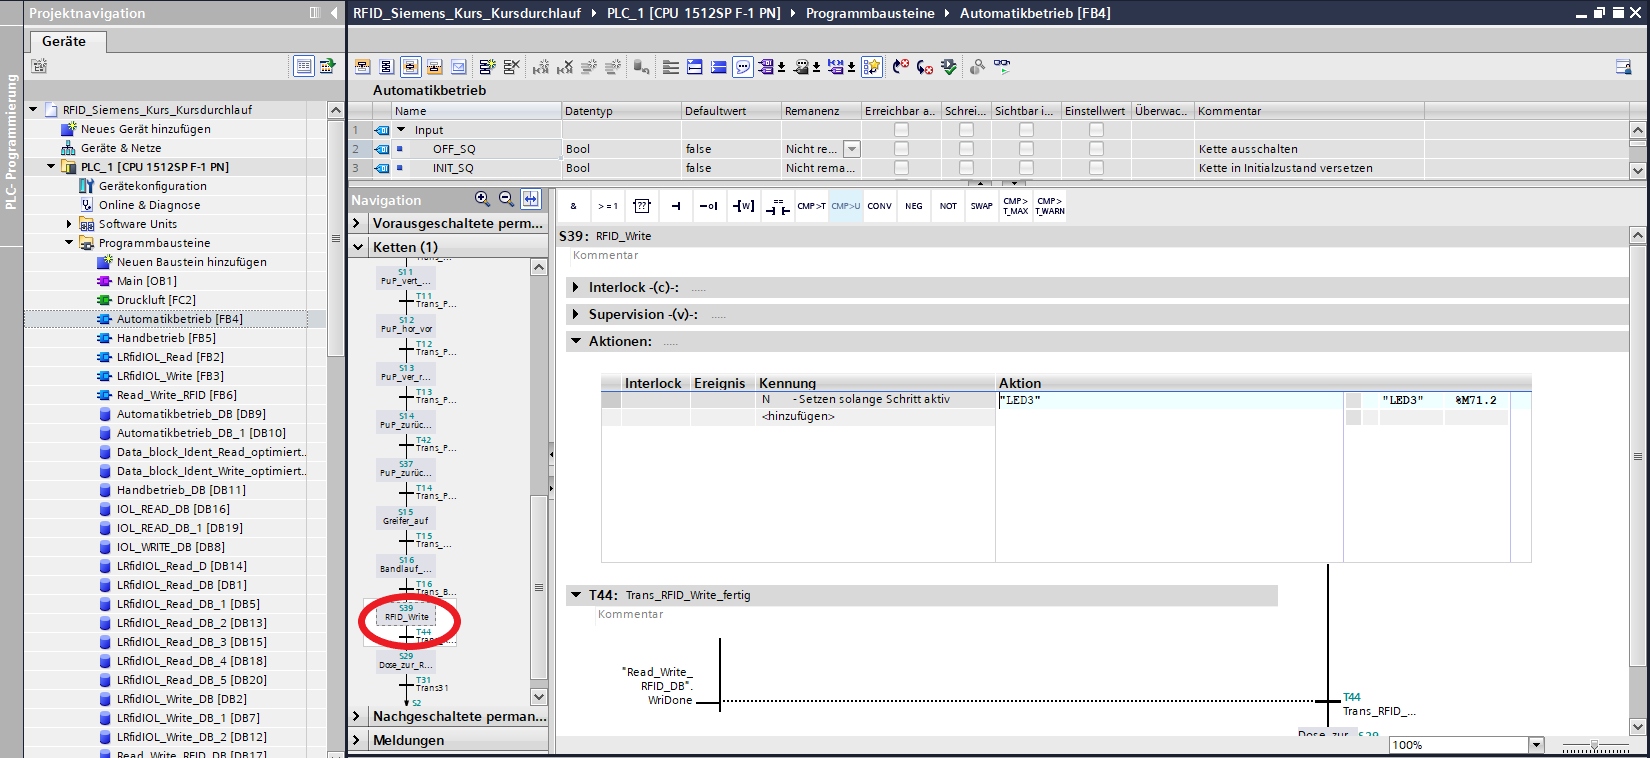Check 'Erreichbar' box for OFF_SQ row
1650x758 pixels.
(901, 149)
